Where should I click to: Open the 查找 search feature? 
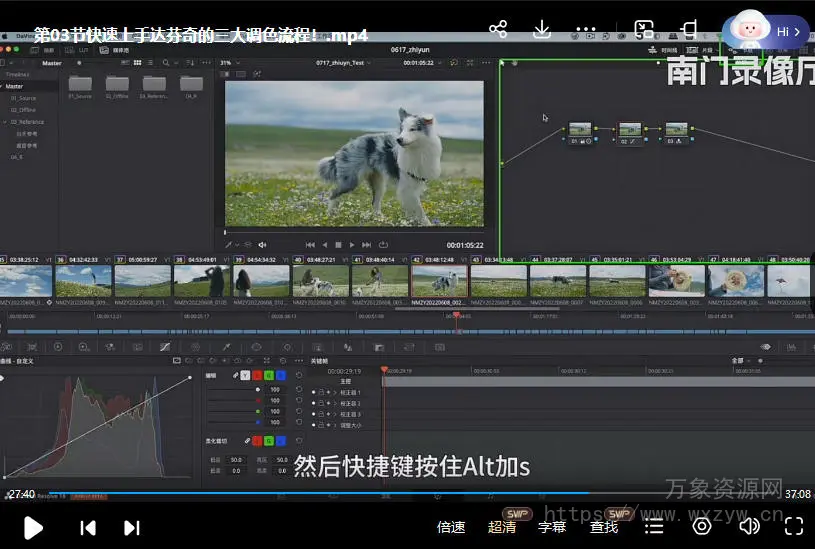coord(603,527)
